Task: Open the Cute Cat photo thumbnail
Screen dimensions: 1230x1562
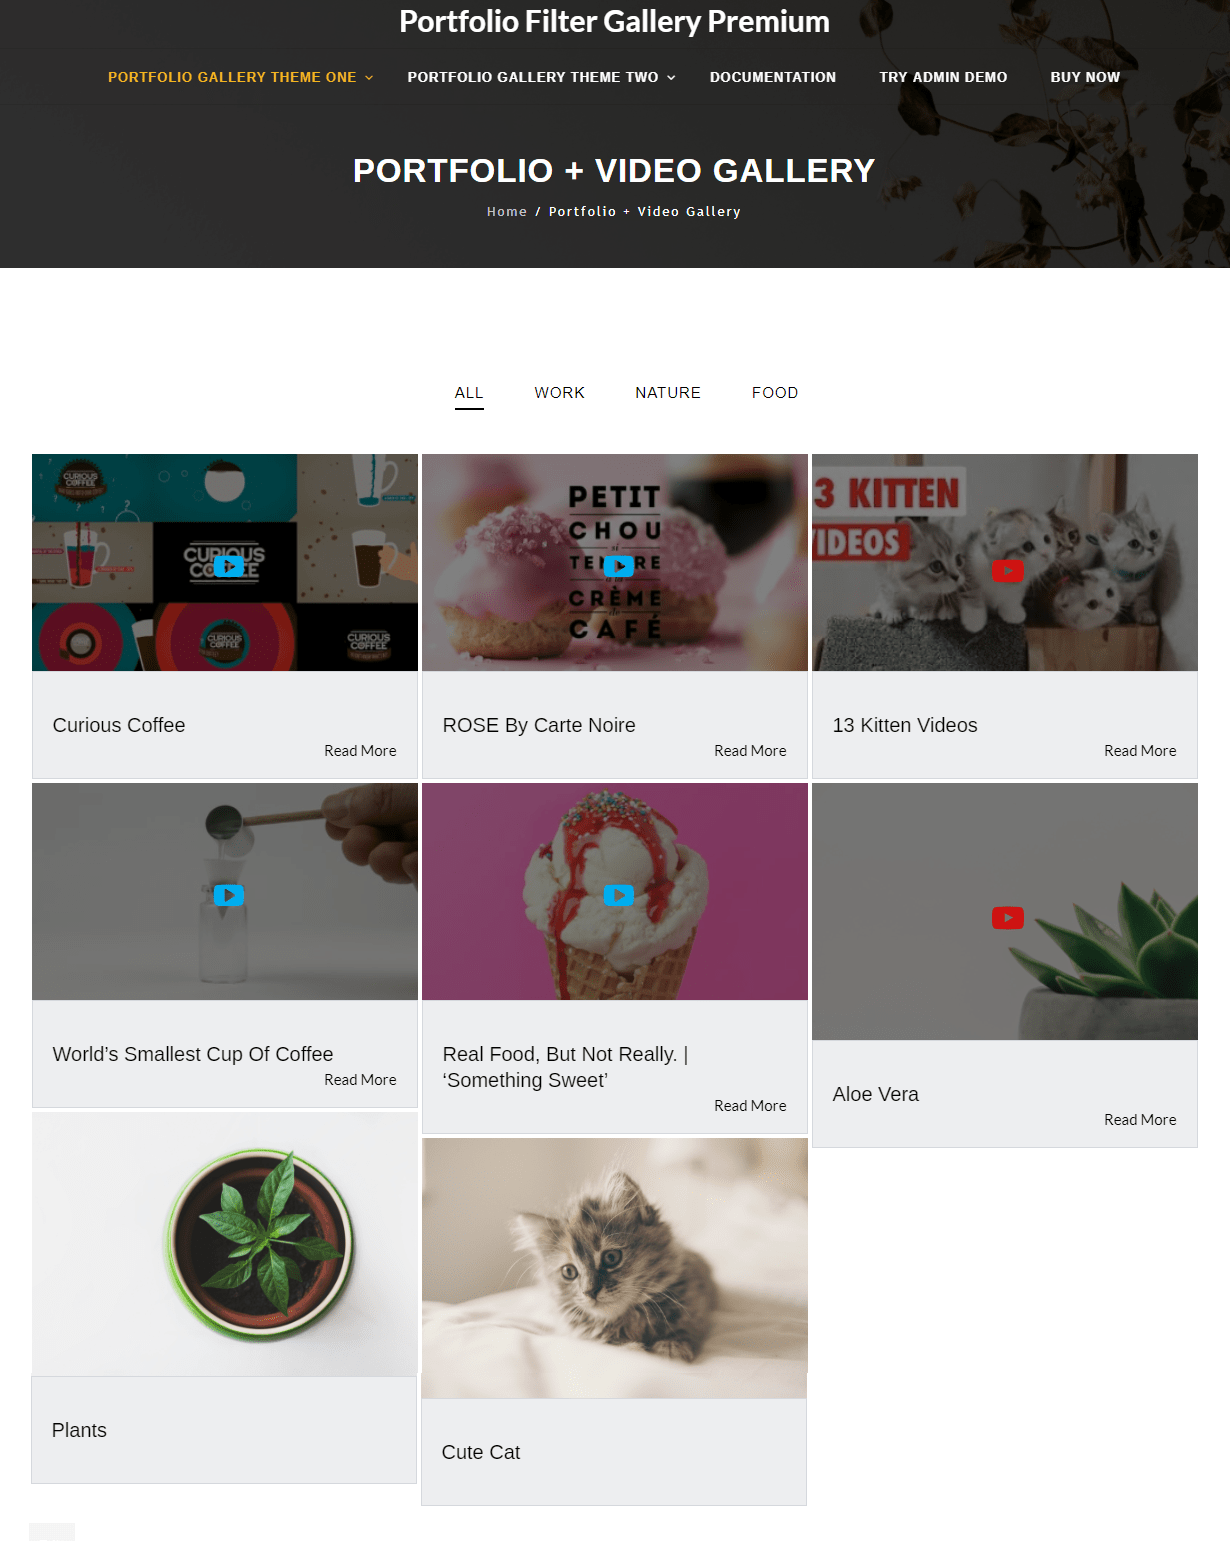Action: coord(615,1268)
